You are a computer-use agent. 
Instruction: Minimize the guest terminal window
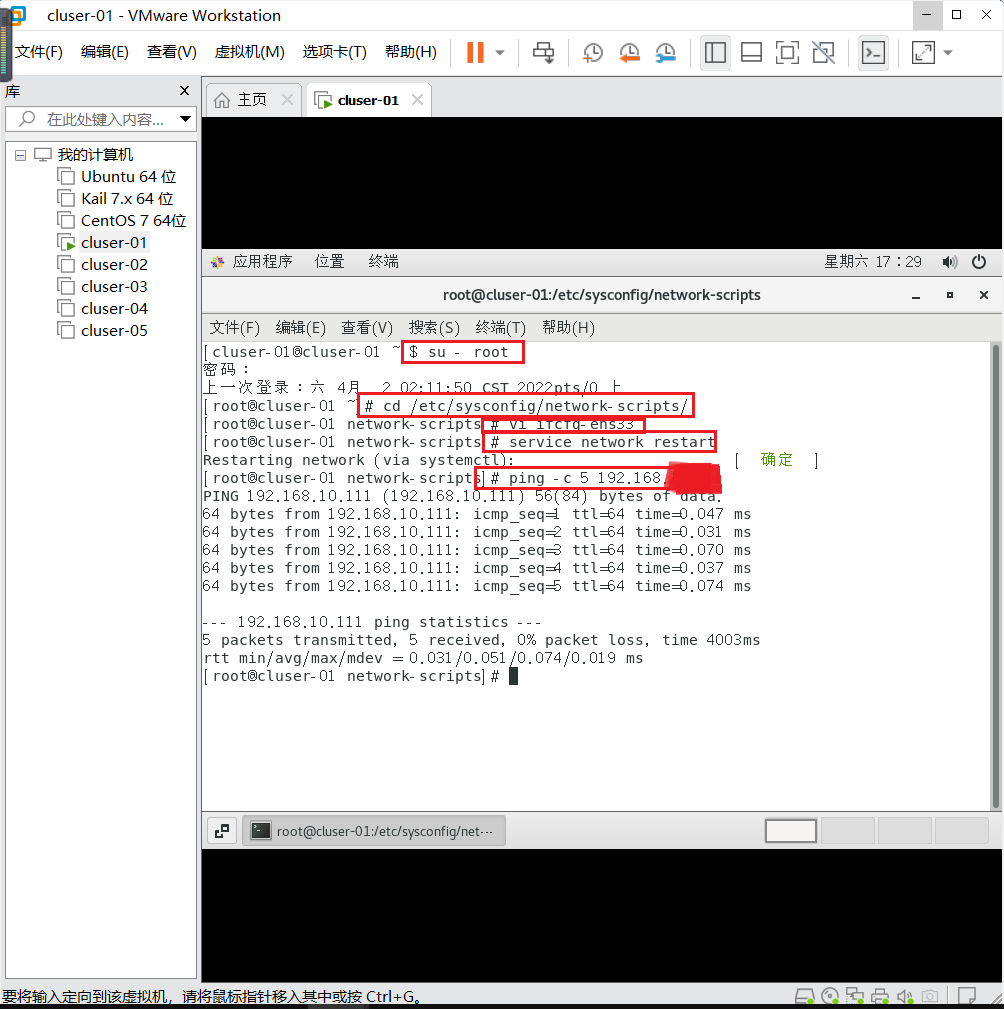coord(916,295)
